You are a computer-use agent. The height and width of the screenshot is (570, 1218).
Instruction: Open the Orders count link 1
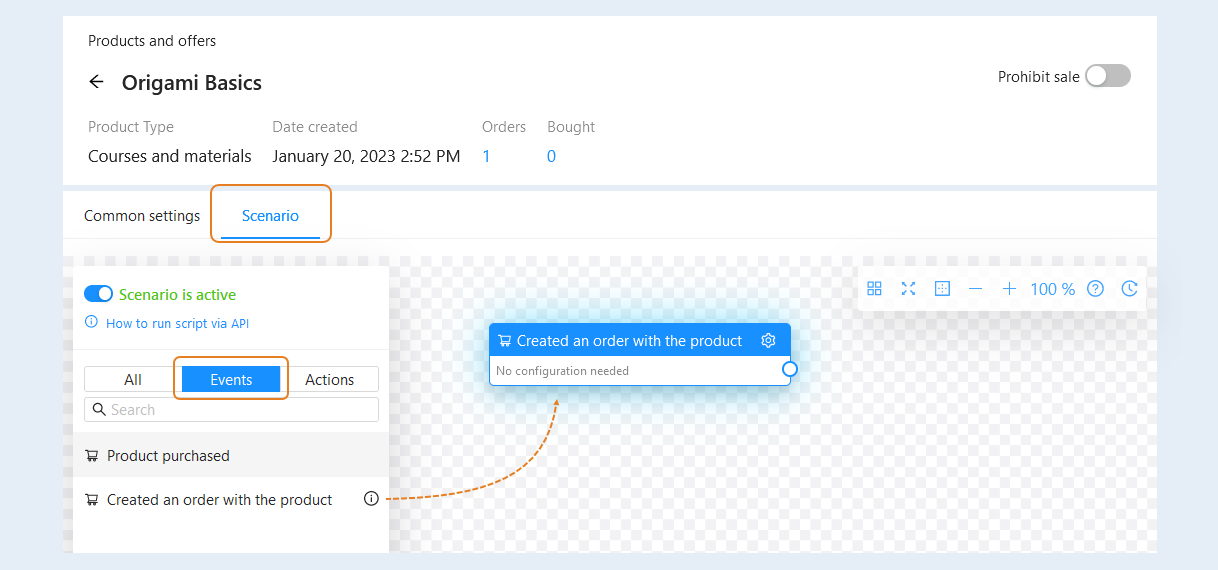coord(486,156)
